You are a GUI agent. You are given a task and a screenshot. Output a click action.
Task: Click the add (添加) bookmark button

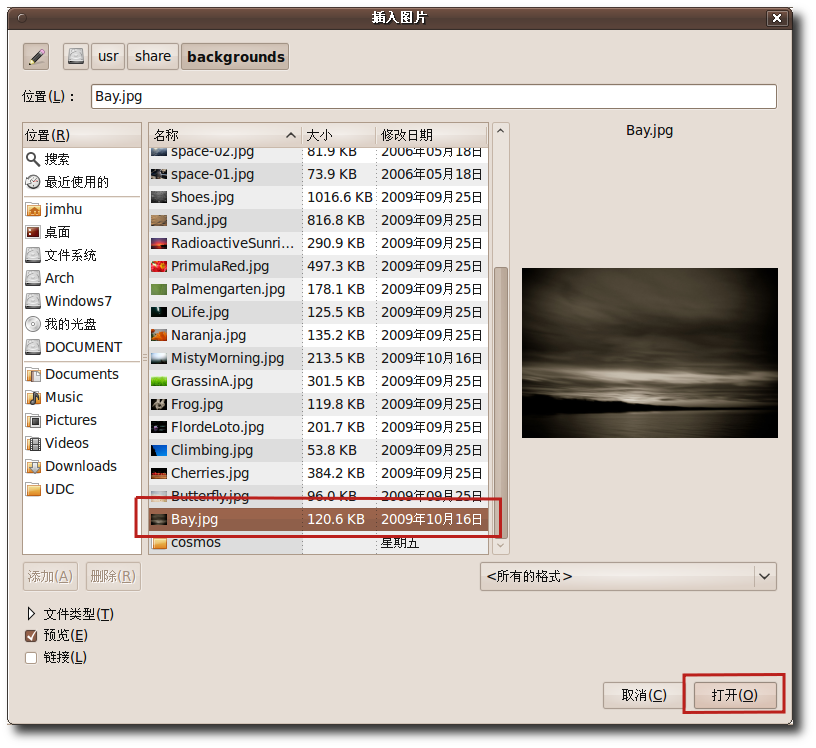pyautogui.click(x=50, y=576)
